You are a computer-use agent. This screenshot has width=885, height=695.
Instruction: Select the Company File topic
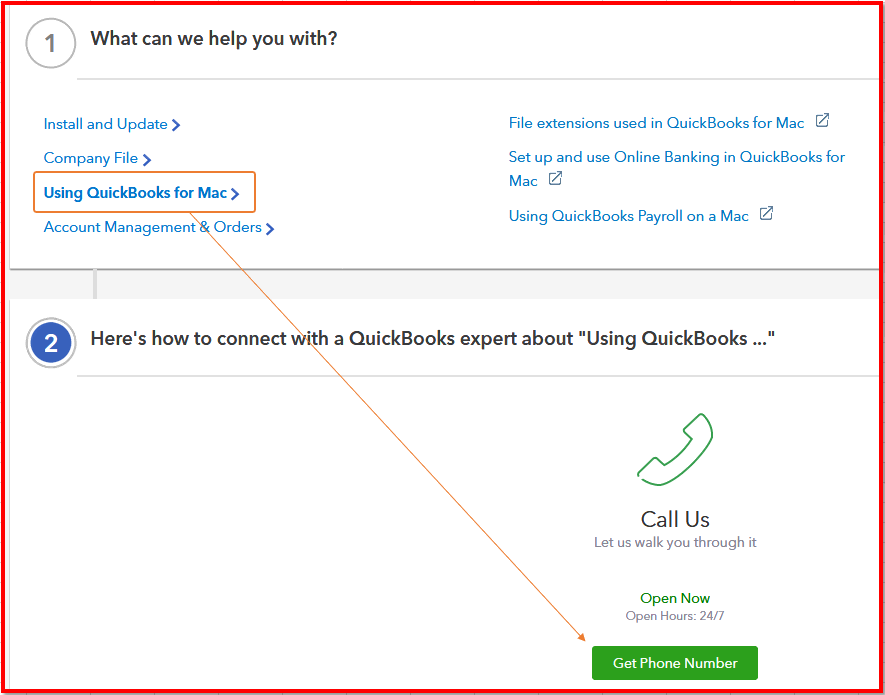coord(91,158)
